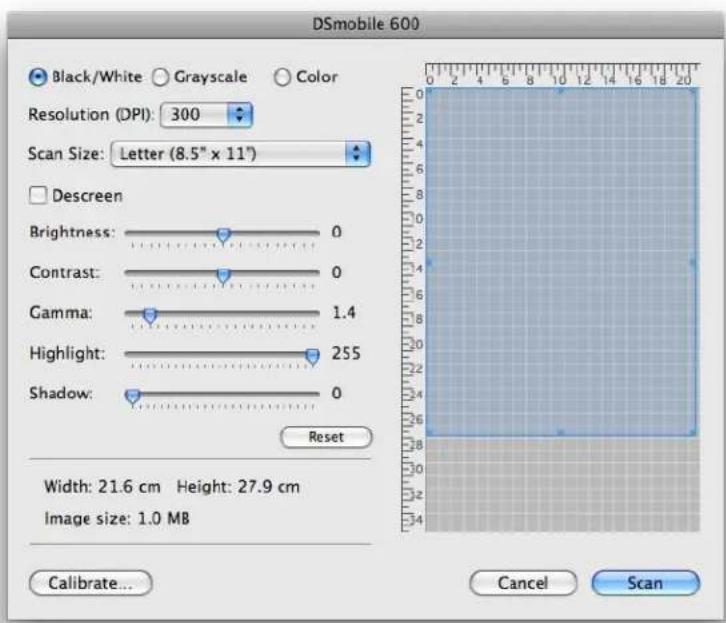Cancel the scan dialog
726x623 pixels.
523,583
